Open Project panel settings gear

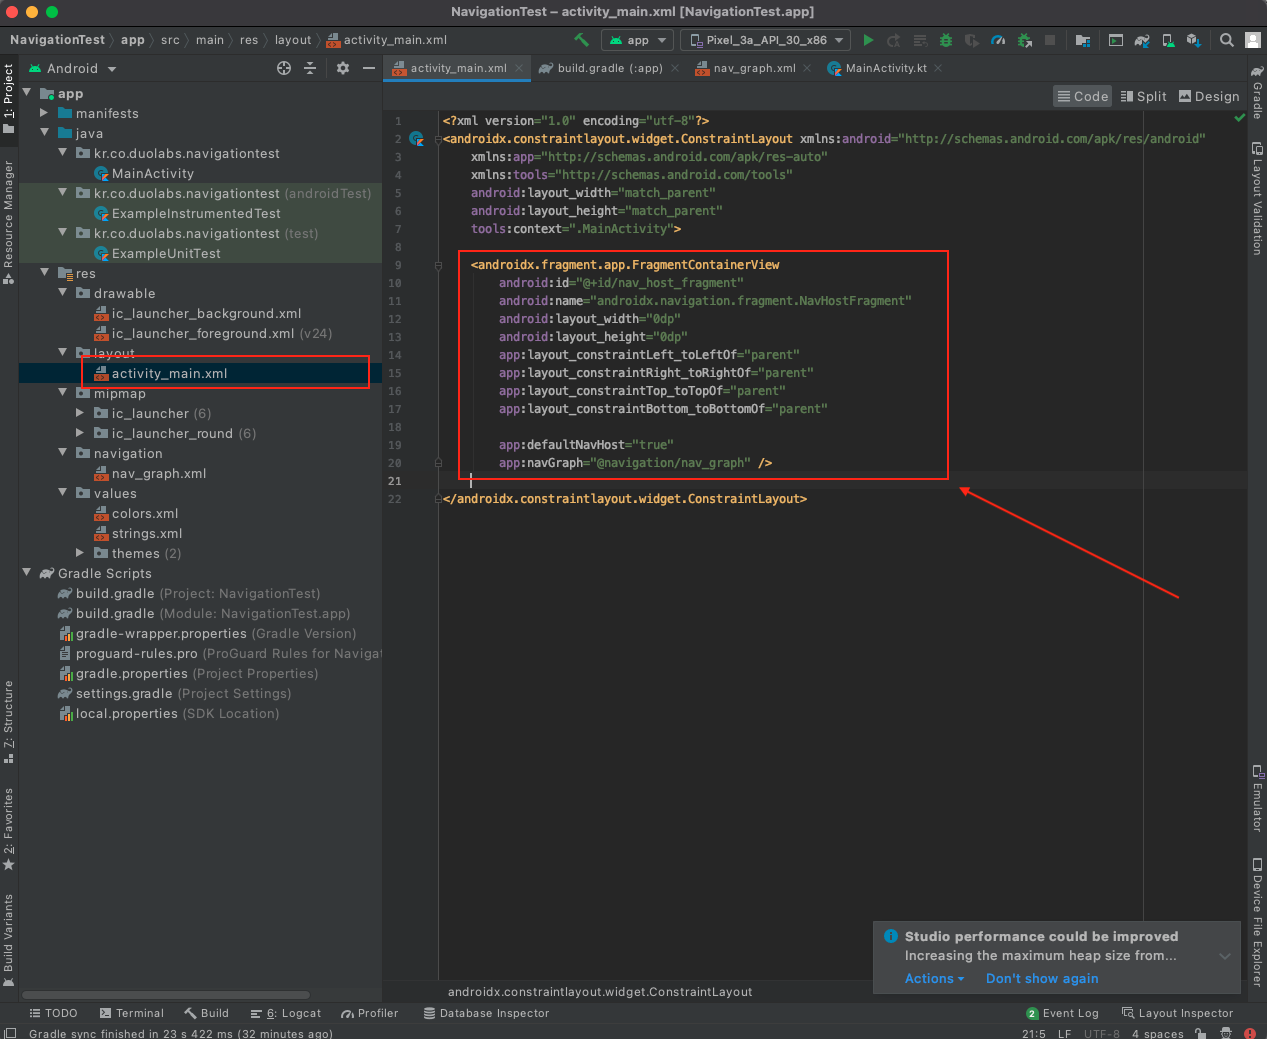point(343,68)
